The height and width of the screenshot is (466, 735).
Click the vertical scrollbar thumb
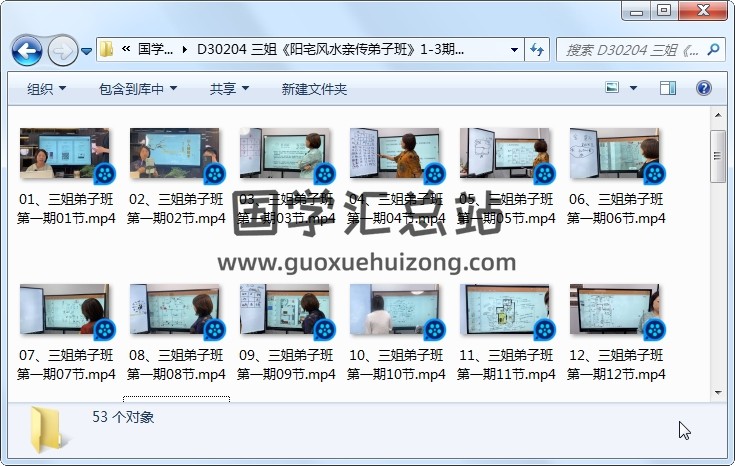[x=718, y=157]
